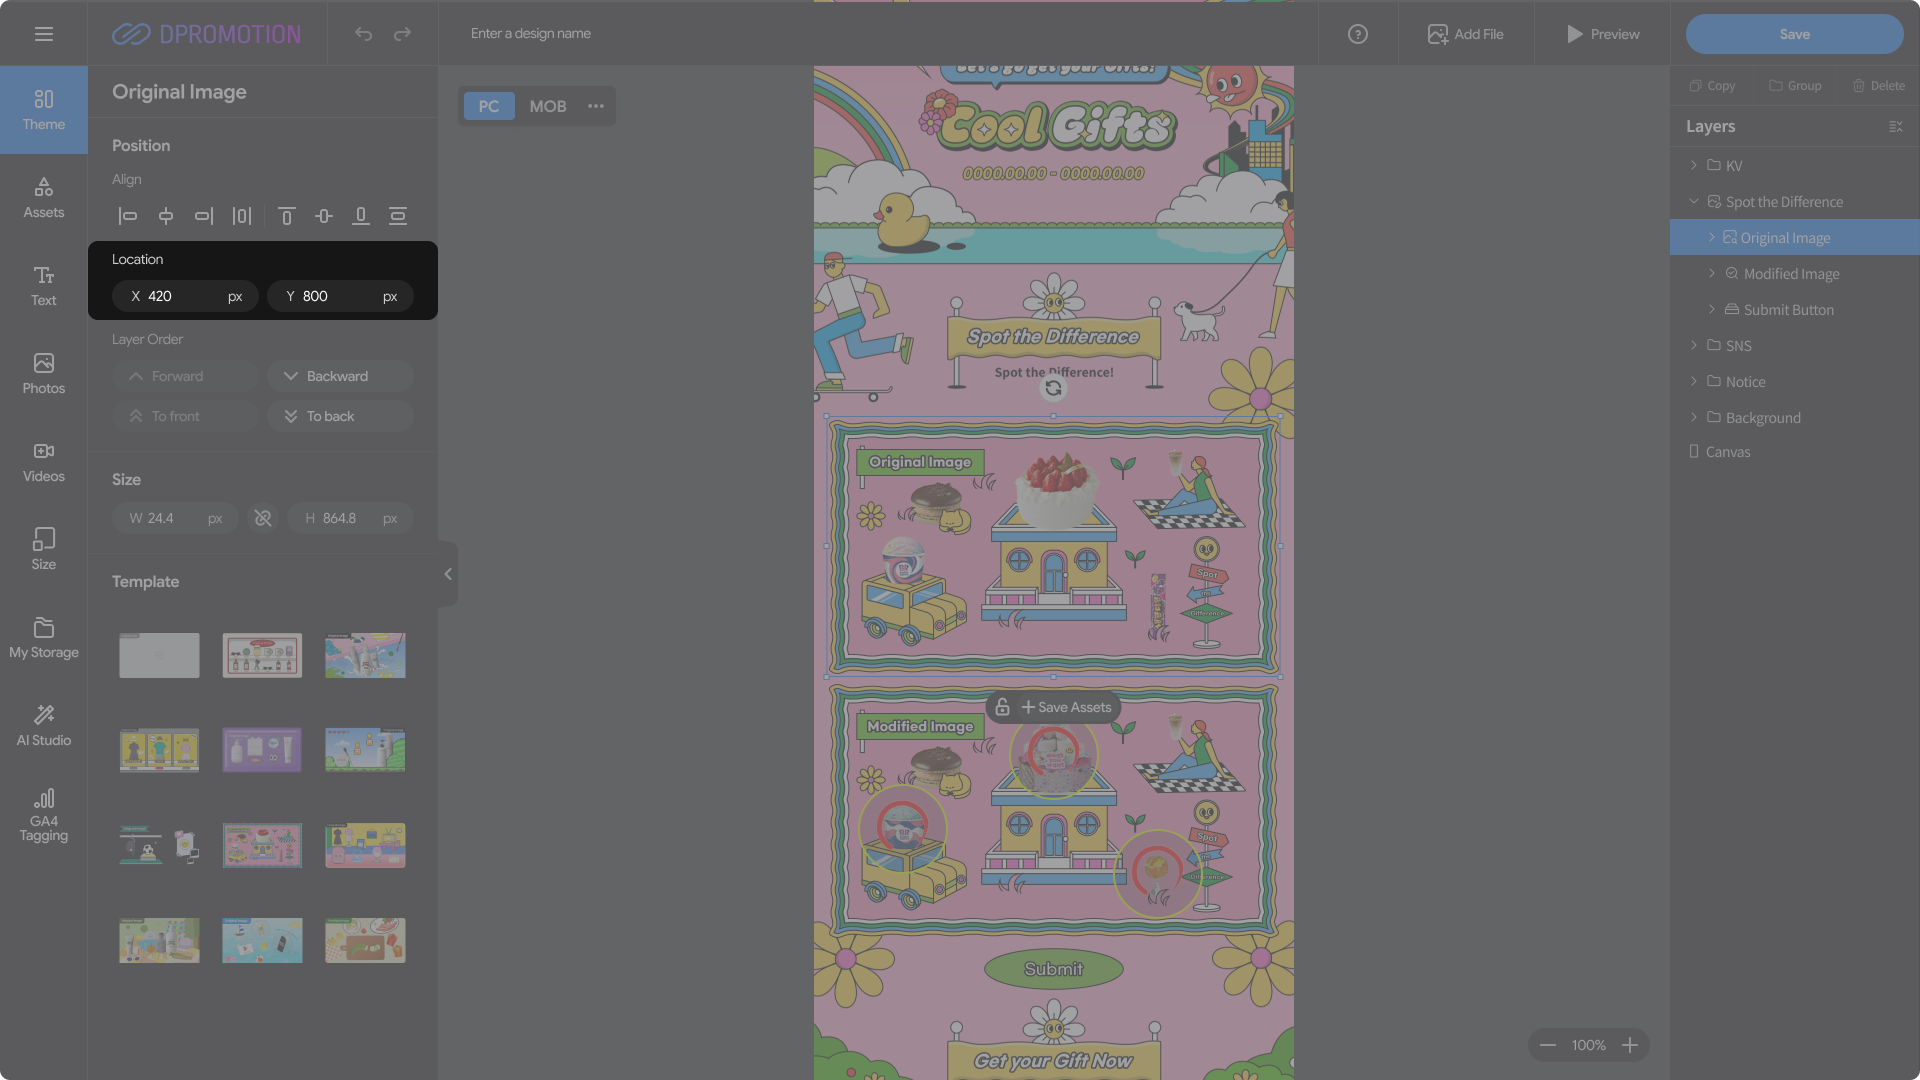The height and width of the screenshot is (1080, 1920).
Task: Open GA4 Tagging sidebar item
Action: (x=43, y=814)
